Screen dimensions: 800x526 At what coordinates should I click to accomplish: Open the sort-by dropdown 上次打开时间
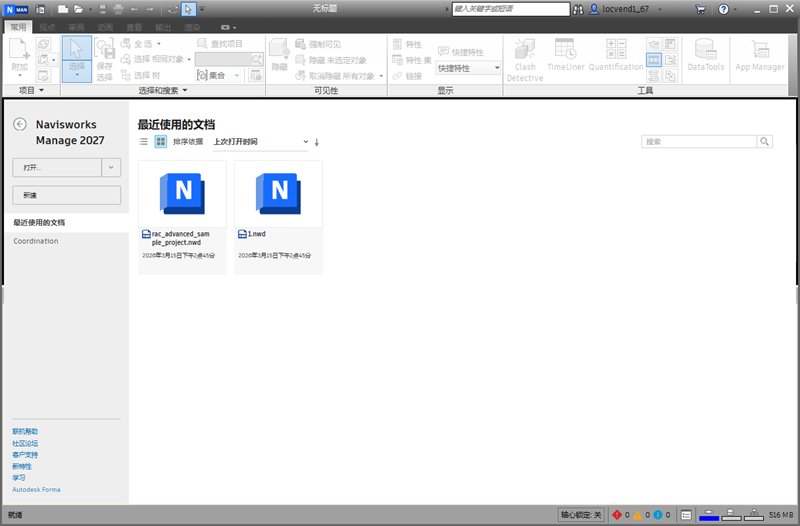(x=261, y=142)
